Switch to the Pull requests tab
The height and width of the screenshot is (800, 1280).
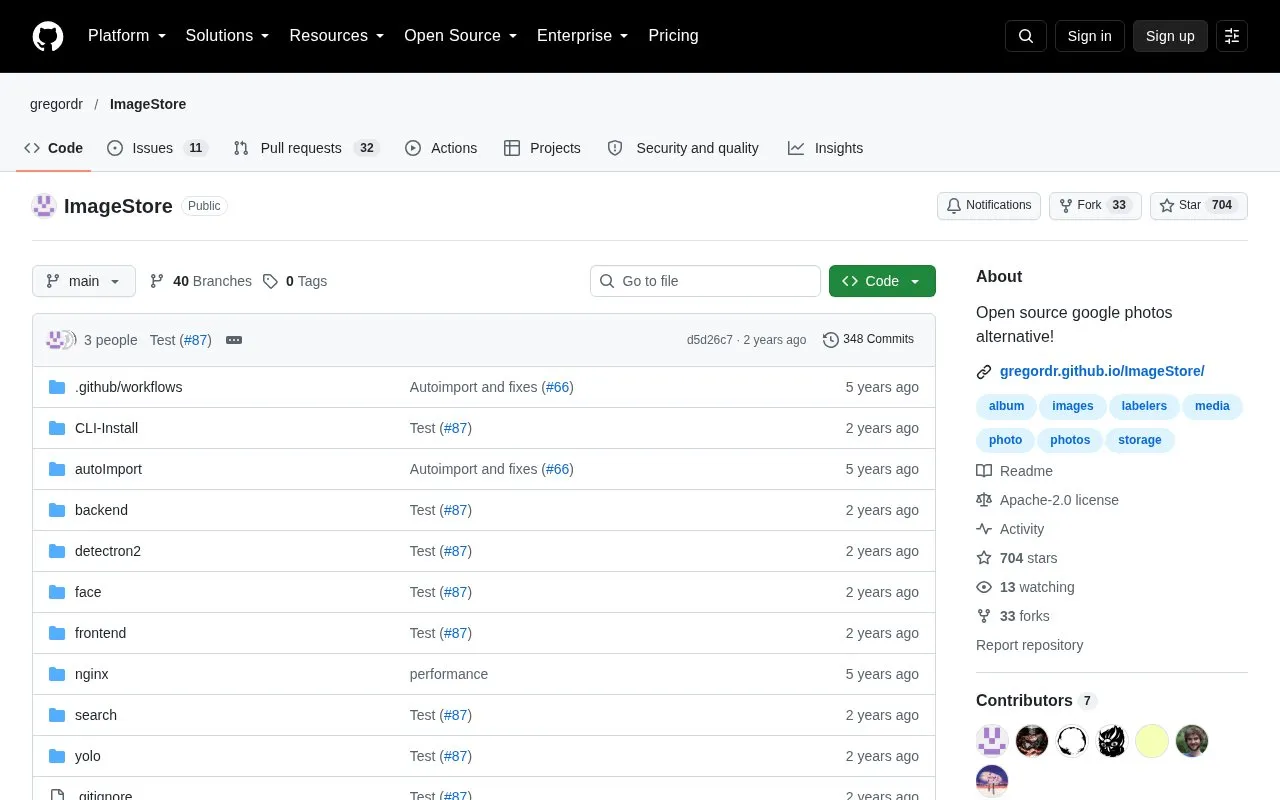[x=306, y=148]
